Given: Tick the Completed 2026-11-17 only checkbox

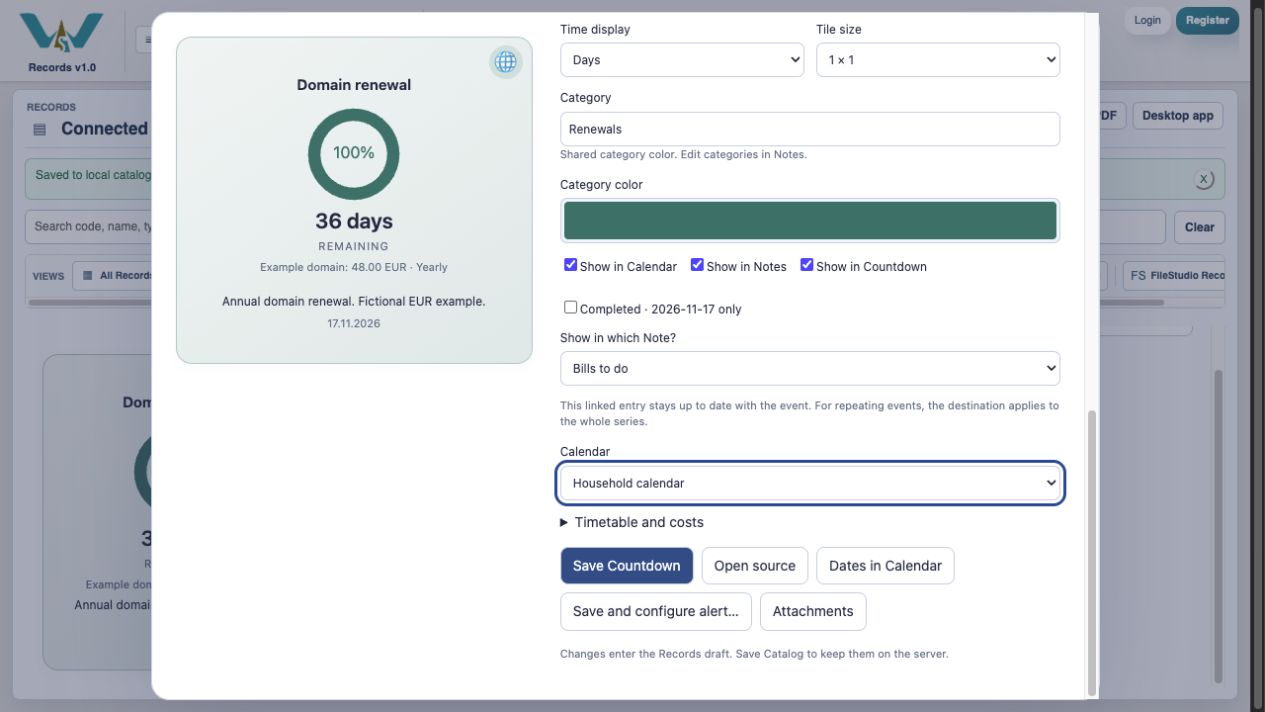Looking at the screenshot, I should click(570, 308).
